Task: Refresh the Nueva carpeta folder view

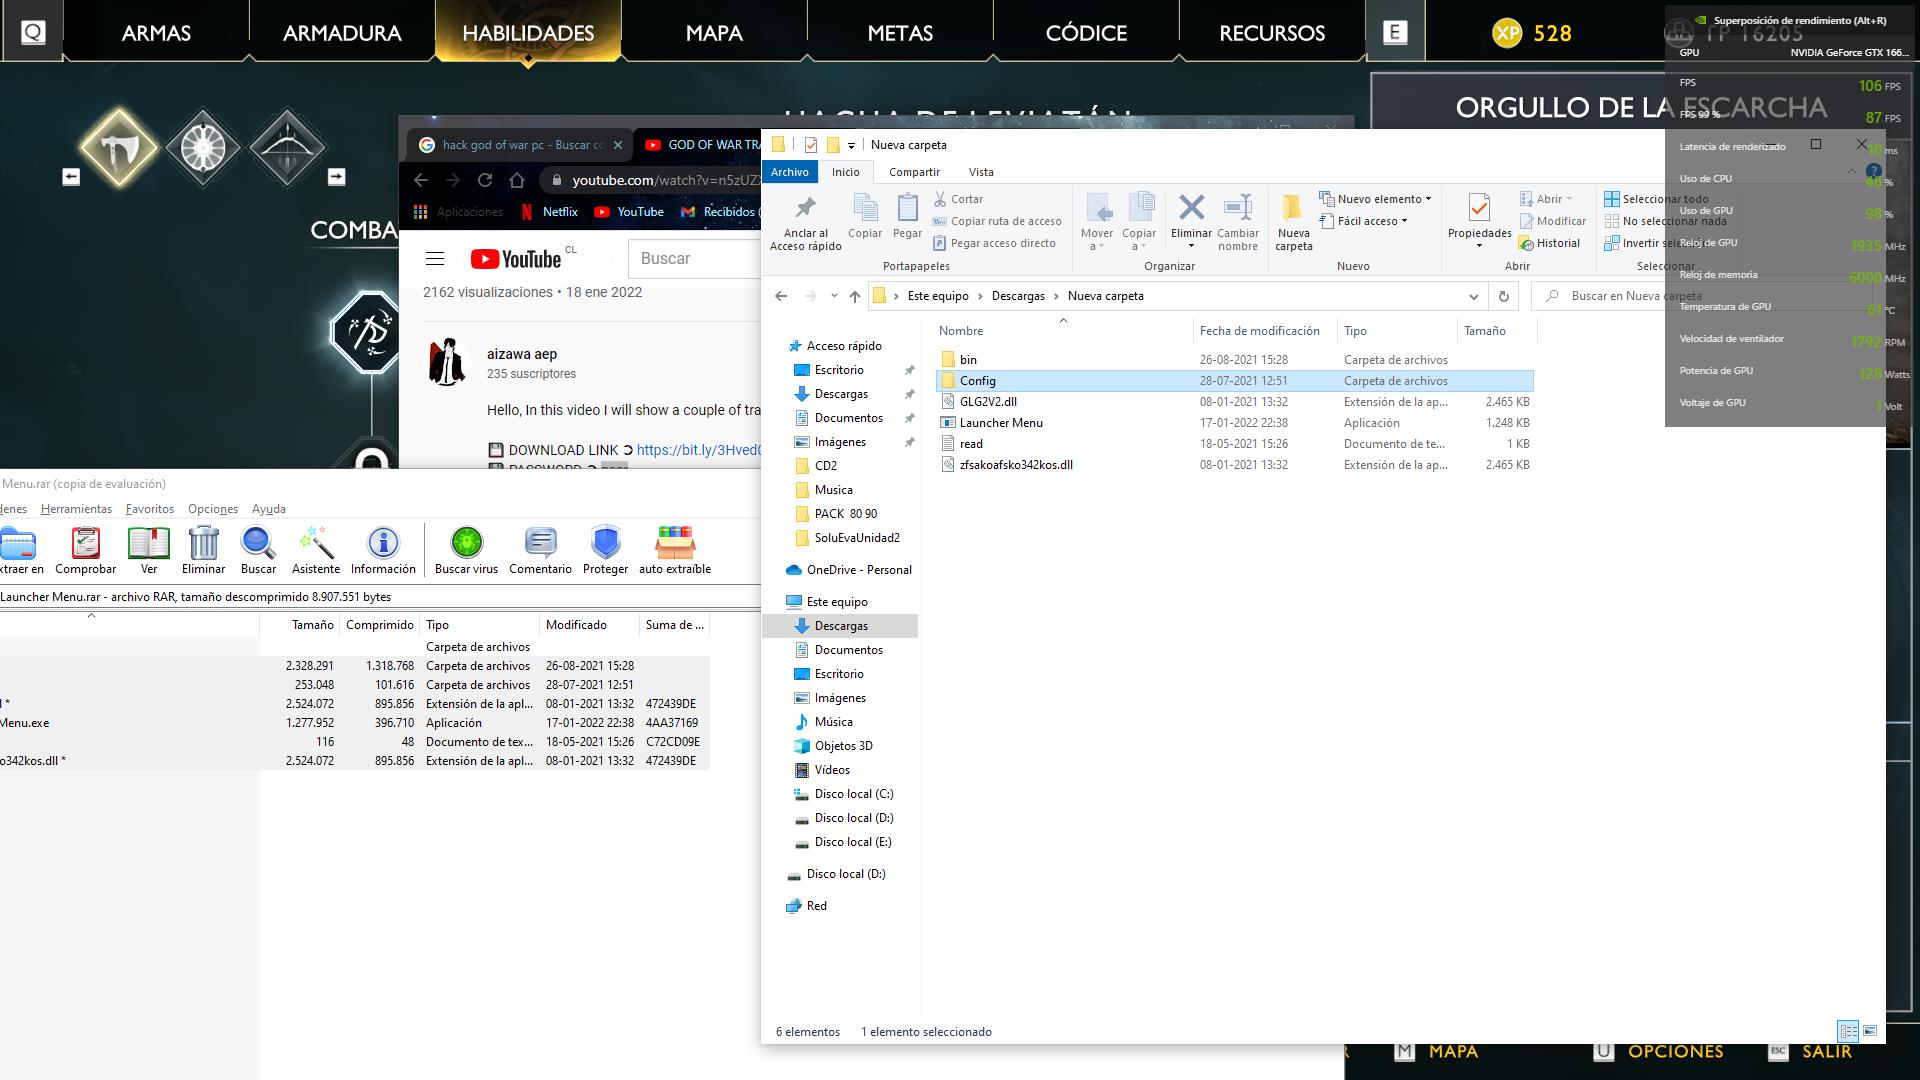Action: tap(1503, 296)
